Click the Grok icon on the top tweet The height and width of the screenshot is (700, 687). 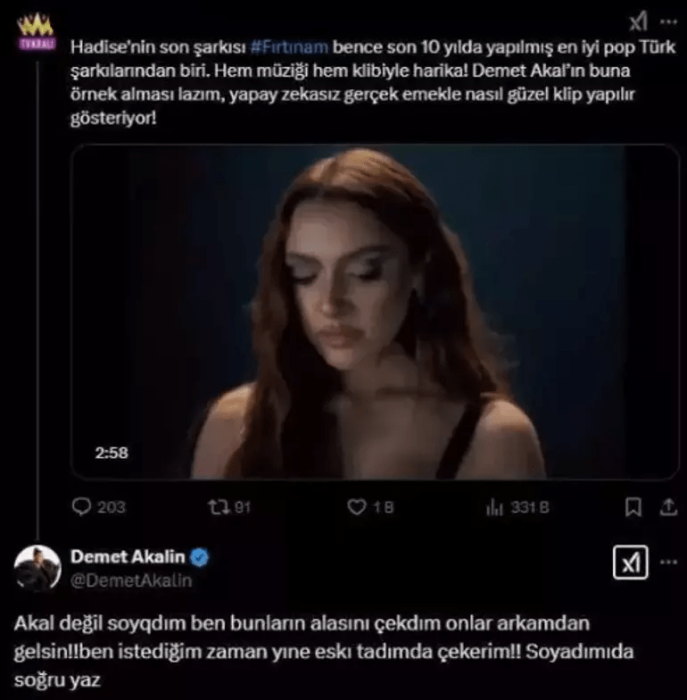point(638,21)
